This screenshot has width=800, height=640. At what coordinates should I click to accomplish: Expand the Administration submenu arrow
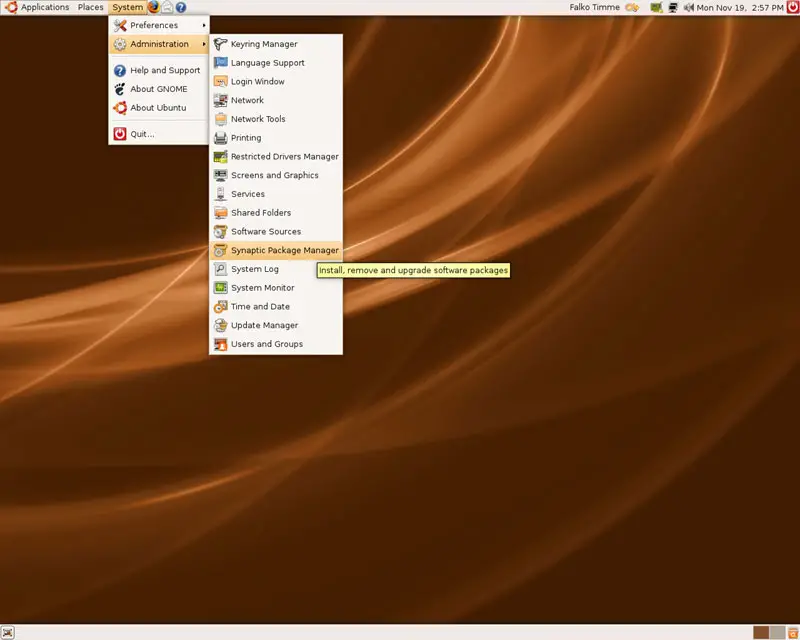tap(204, 44)
